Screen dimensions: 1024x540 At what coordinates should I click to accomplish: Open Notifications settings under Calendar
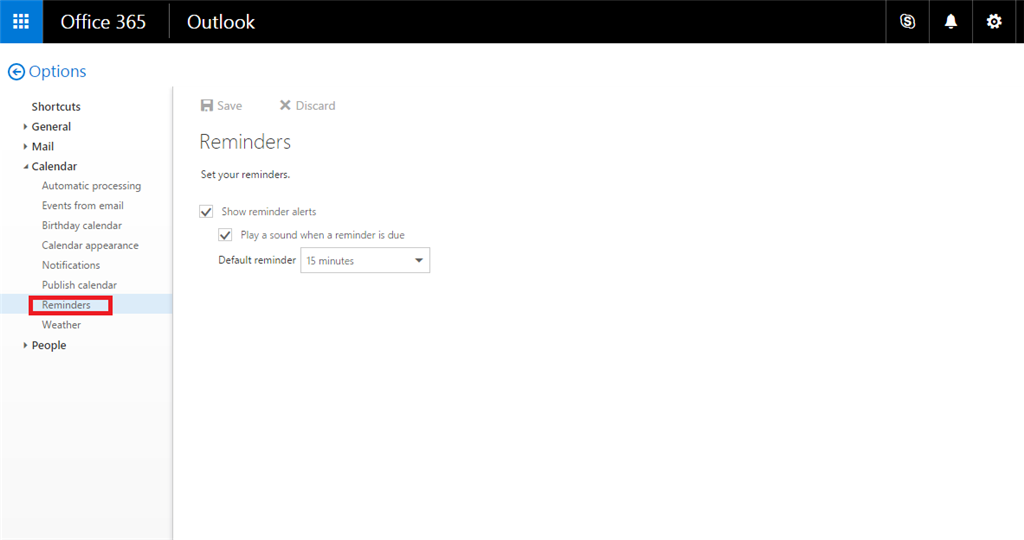point(71,265)
